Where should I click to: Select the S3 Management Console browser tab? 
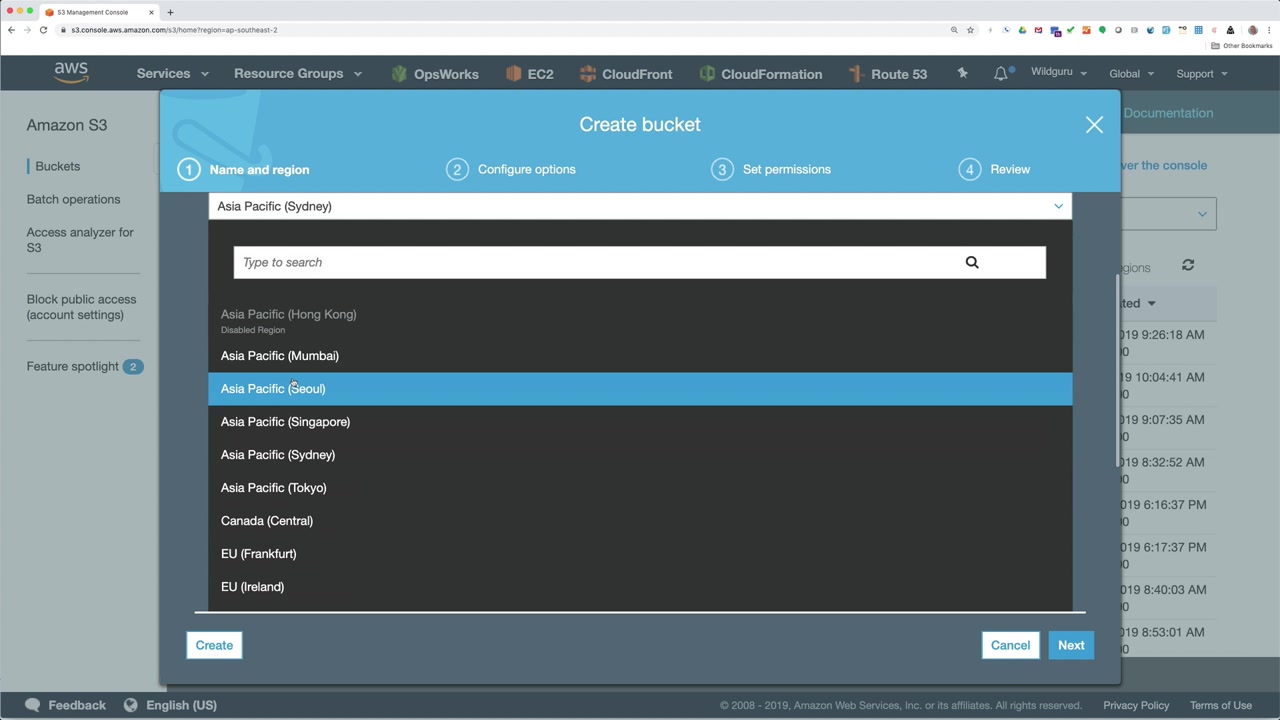click(100, 12)
